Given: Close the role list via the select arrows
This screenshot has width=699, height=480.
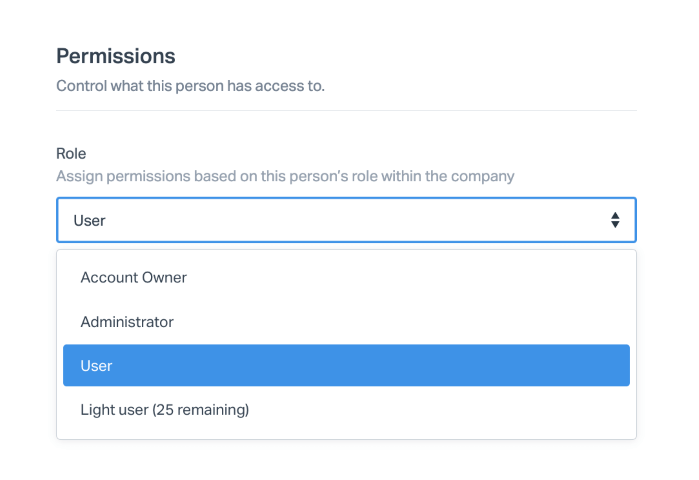Looking at the screenshot, I should pyautogui.click(x=615, y=220).
